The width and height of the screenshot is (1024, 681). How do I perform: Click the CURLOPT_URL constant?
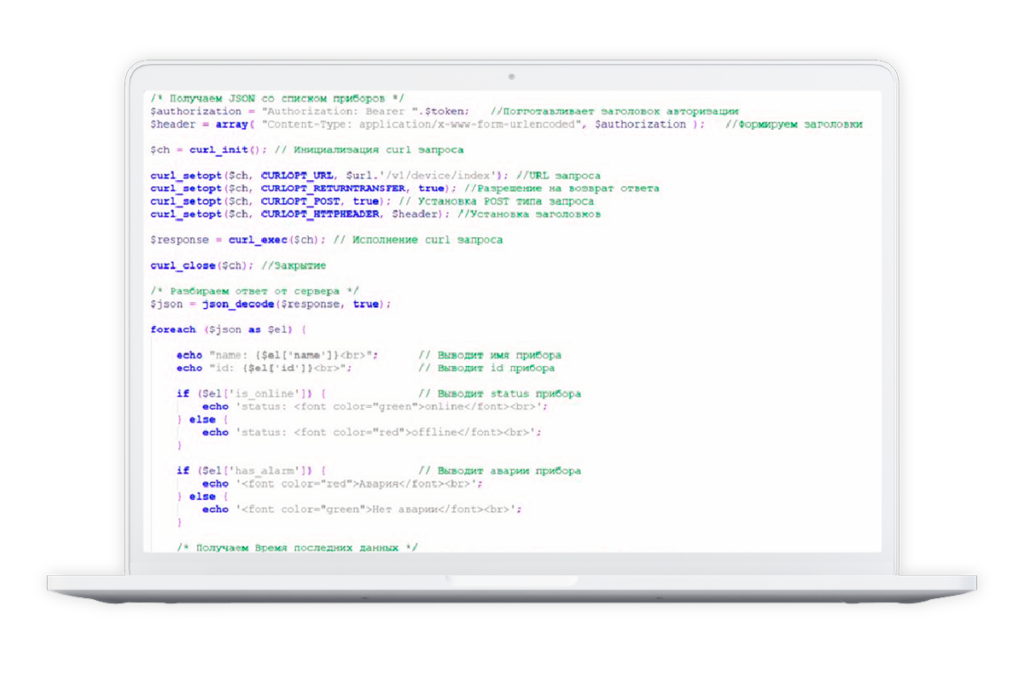click(x=297, y=175)
